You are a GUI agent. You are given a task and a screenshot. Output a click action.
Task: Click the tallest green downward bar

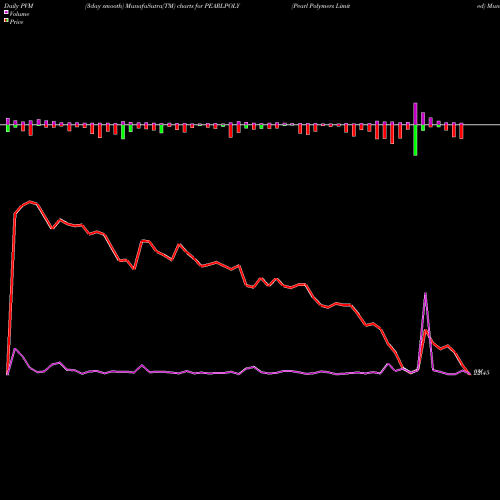click(x=415, y=140)
